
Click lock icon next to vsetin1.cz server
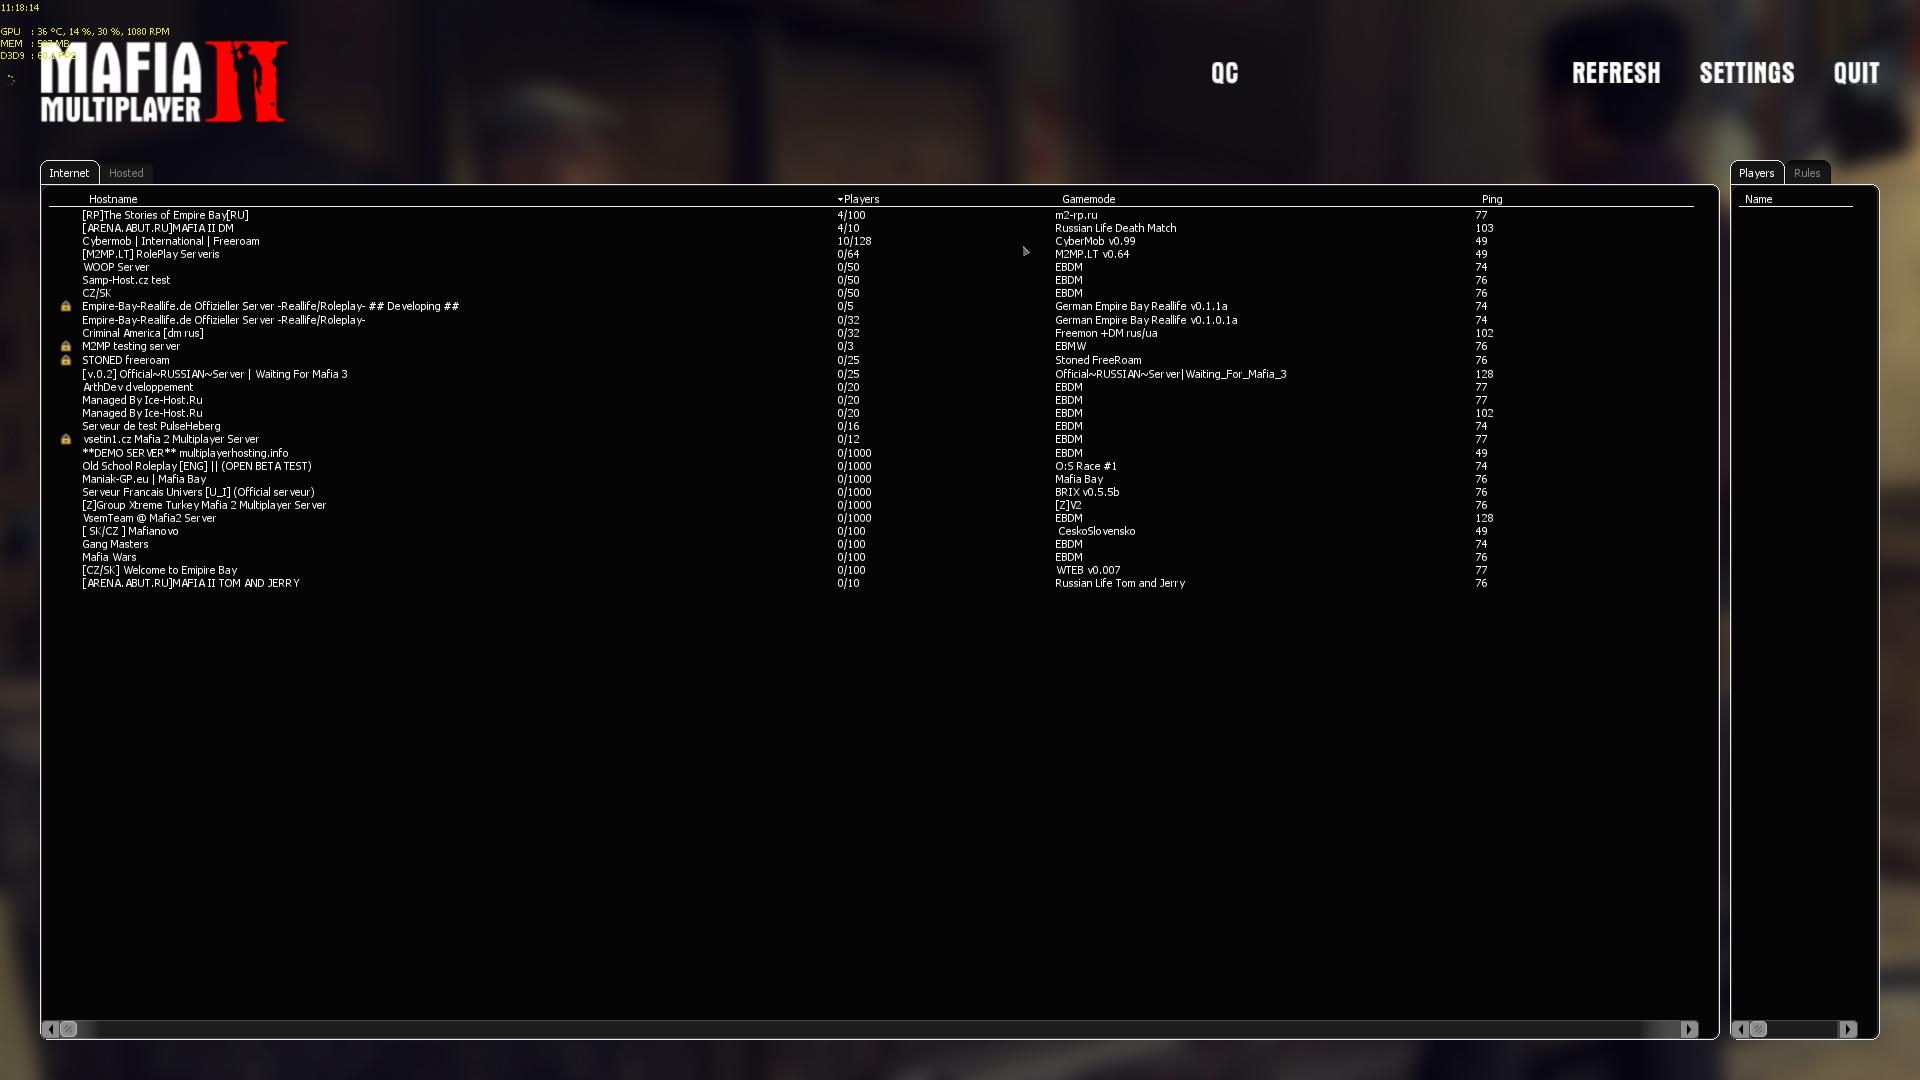click(x=66, y=440)
